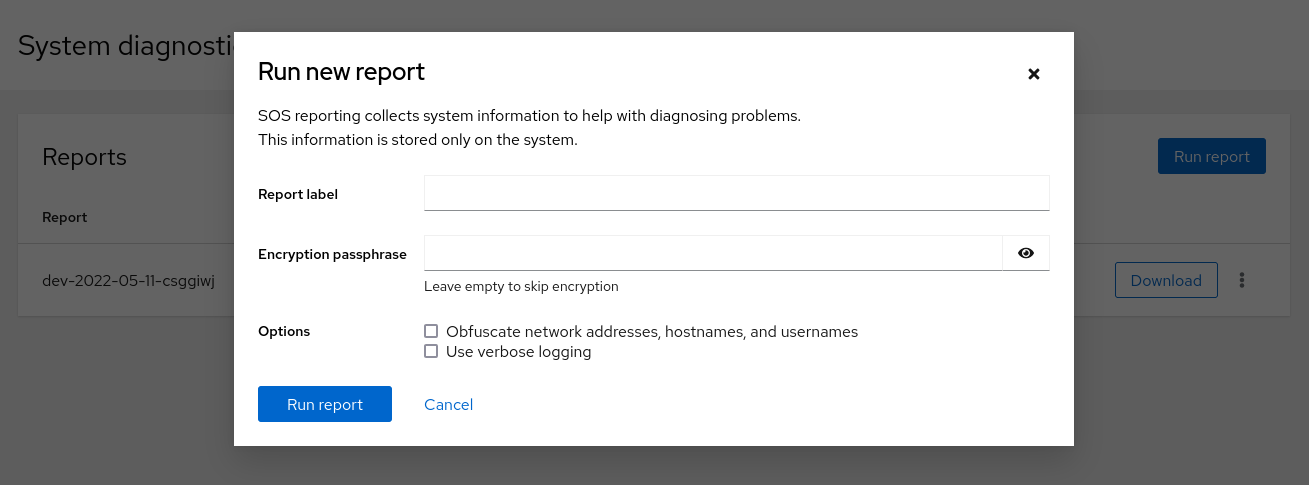Image resolution: width=1309 pixels, height=485 pixels.
Task: Cancel the new report dialog
Action: (x=448, y=404)
